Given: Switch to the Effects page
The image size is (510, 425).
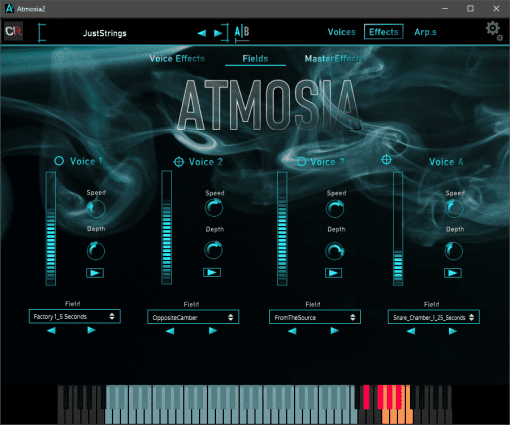Looking at the screenshot, I should (x=384, y=32).
